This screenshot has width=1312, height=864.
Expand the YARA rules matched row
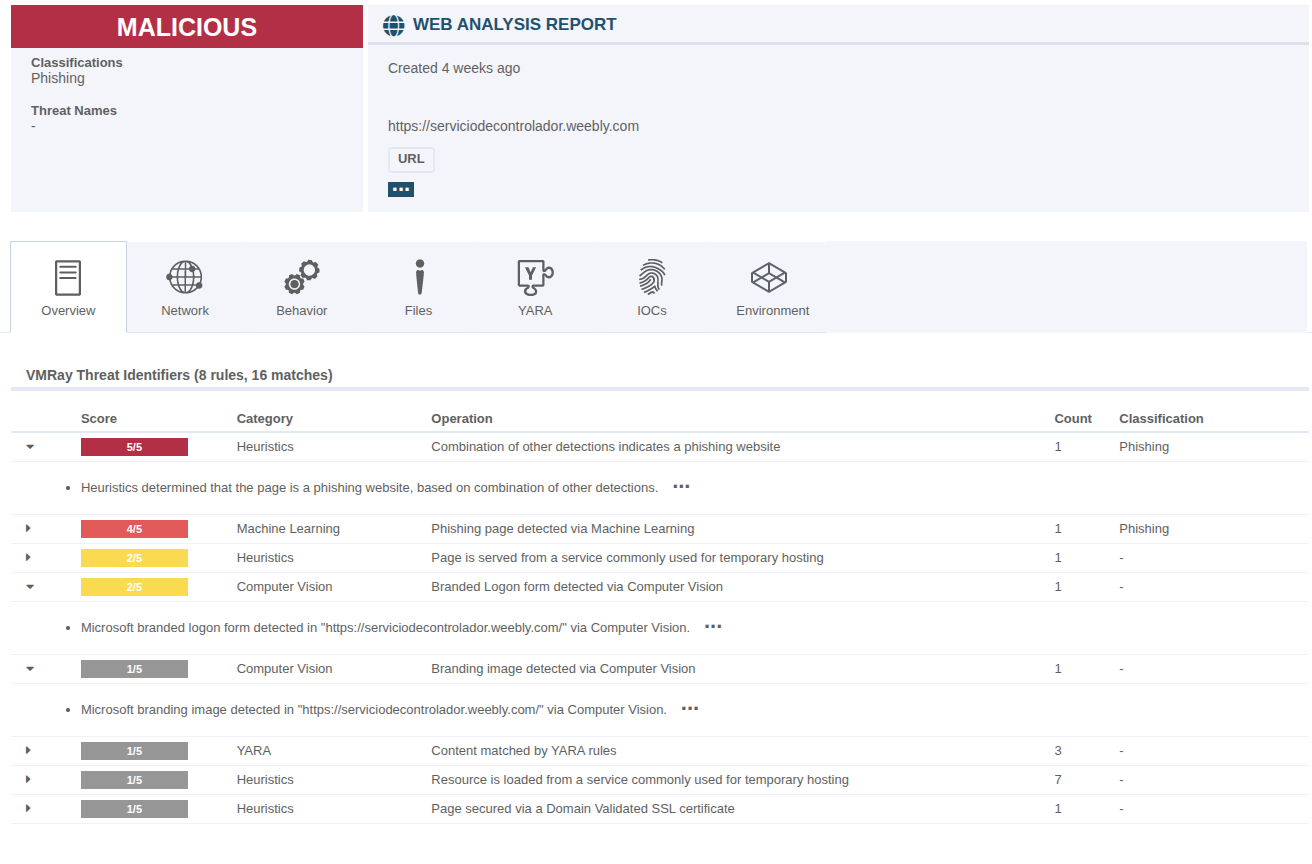pyautogui.click(x=28, y=750)
